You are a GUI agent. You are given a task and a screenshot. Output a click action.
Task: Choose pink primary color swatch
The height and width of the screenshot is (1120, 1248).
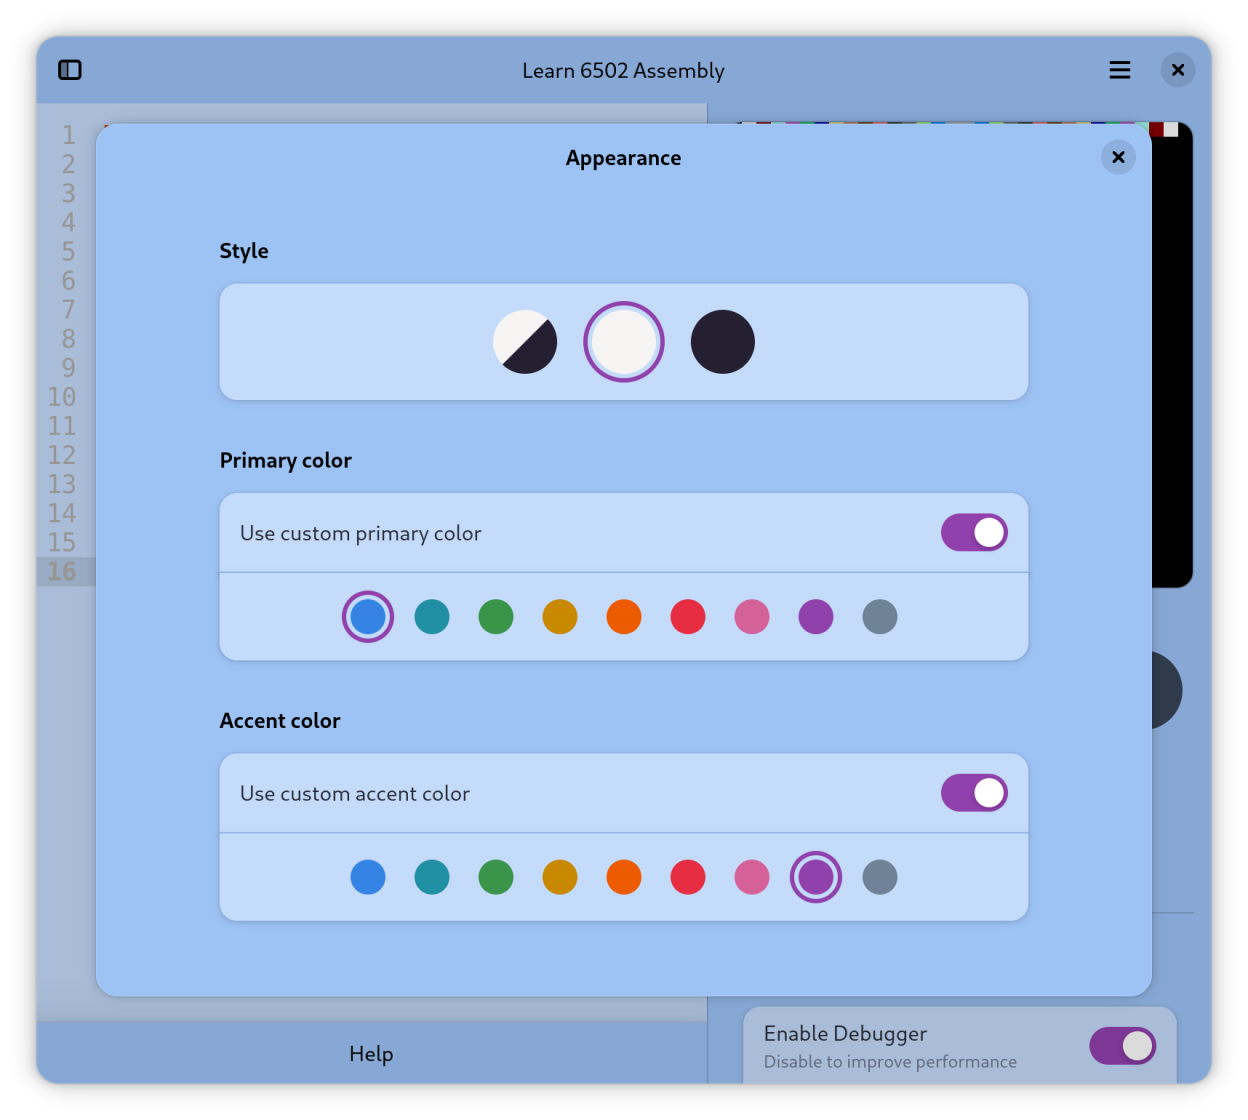pos(752,617)
